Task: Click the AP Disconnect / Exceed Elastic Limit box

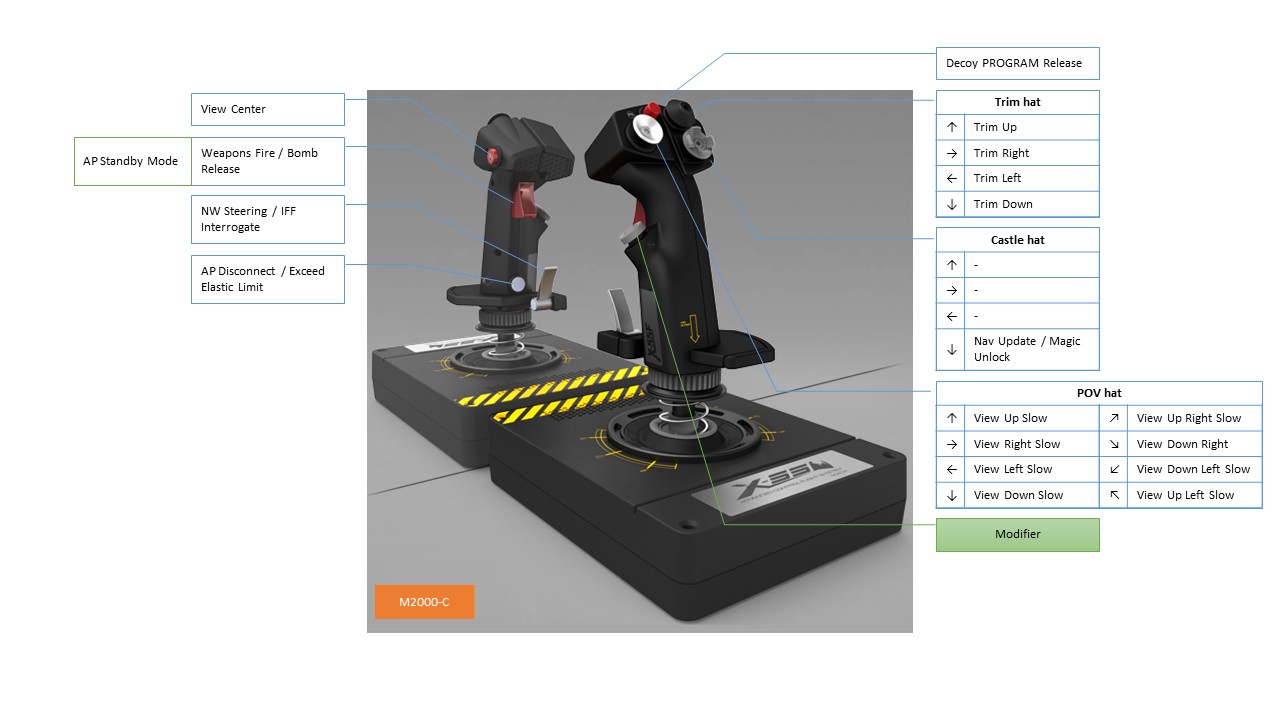Action: pyautogui.click(x=267, y=279)
